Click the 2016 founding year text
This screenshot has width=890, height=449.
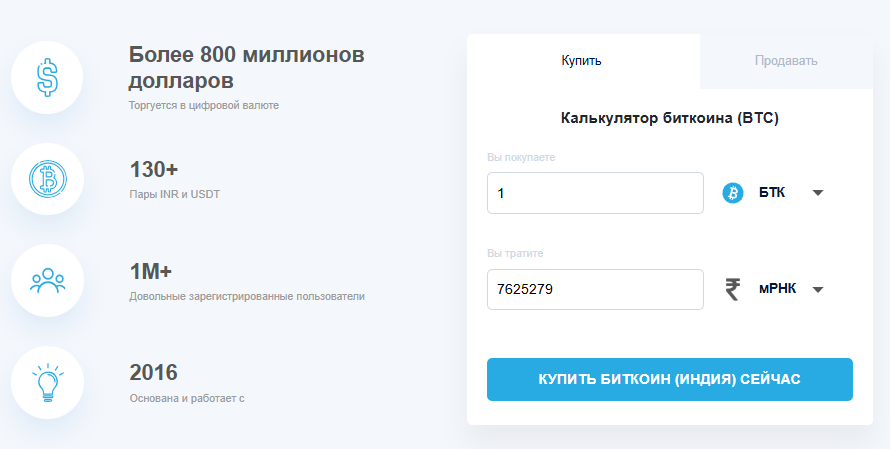click(154, 373)
